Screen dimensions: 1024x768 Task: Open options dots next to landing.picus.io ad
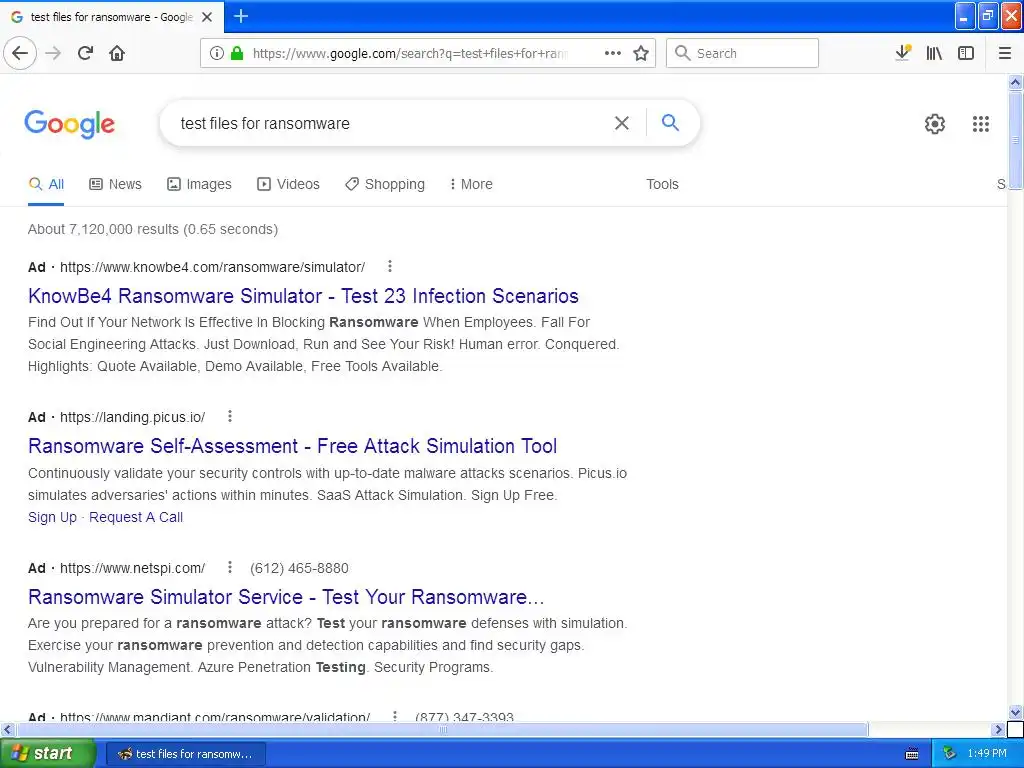click(x=230, y=416)
